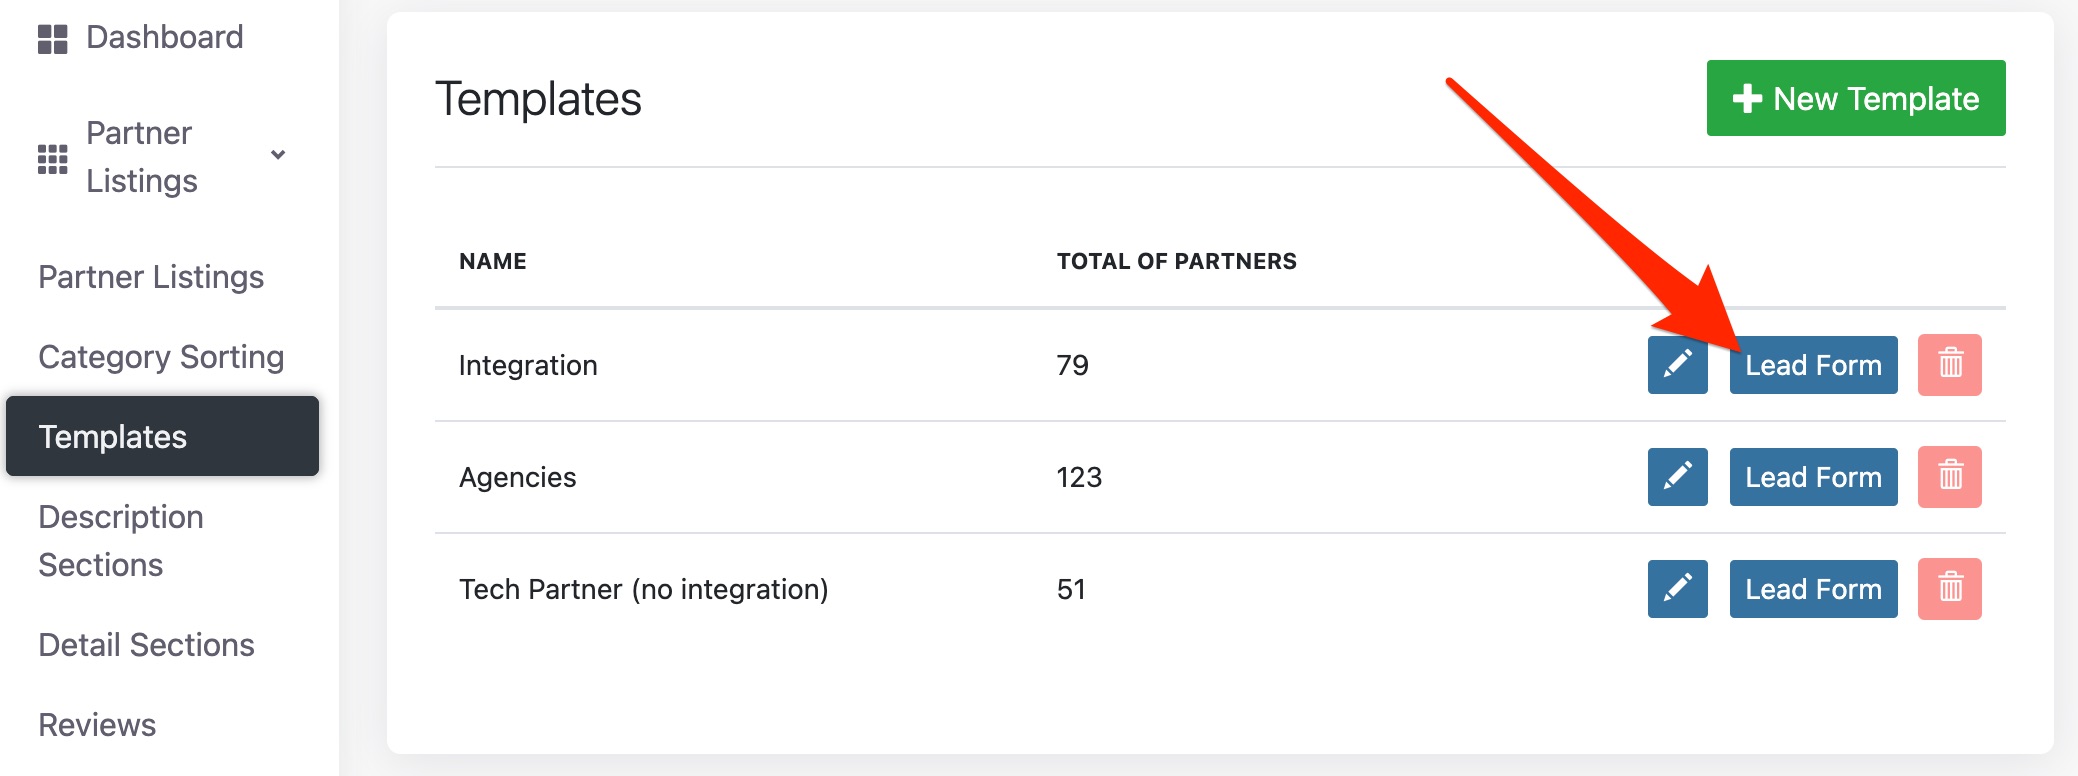Expand the Partner Listings chevron arrow
Image resolution: width=2078 pixels, height=776 pixels.
pos(278,155)
